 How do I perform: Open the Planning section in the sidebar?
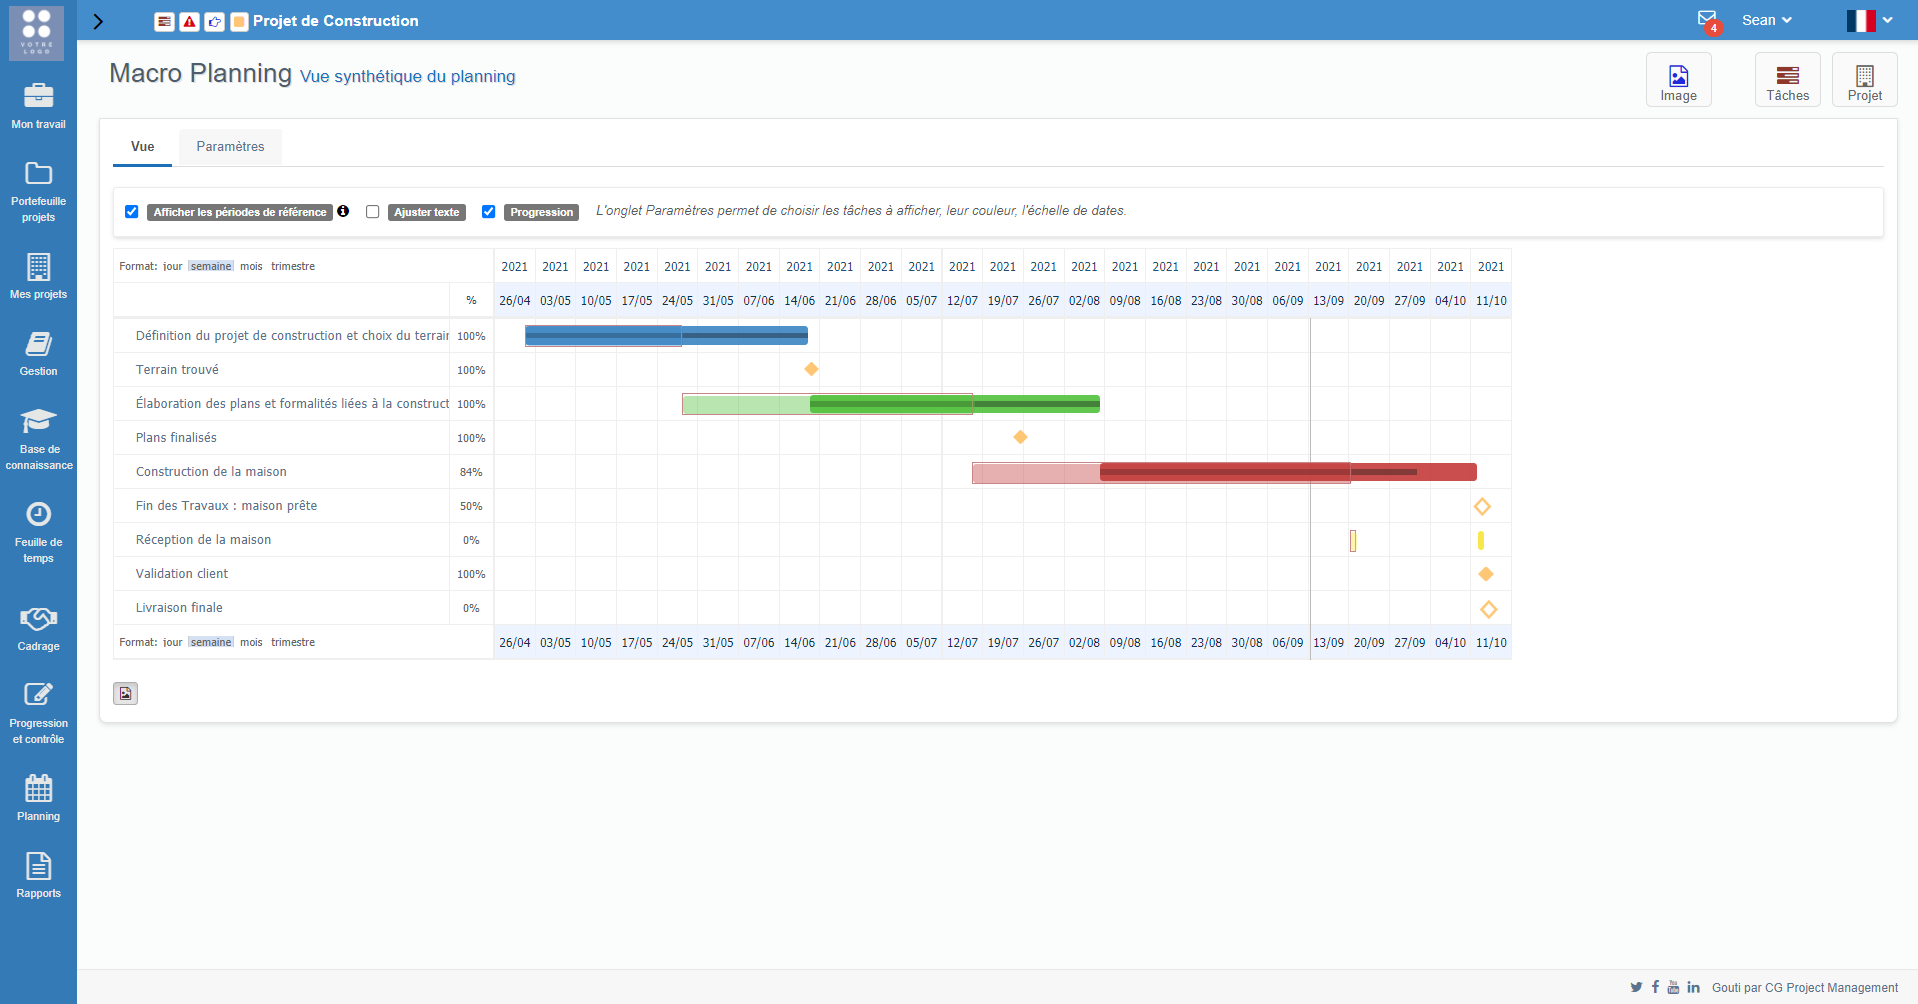click(38, 797)
